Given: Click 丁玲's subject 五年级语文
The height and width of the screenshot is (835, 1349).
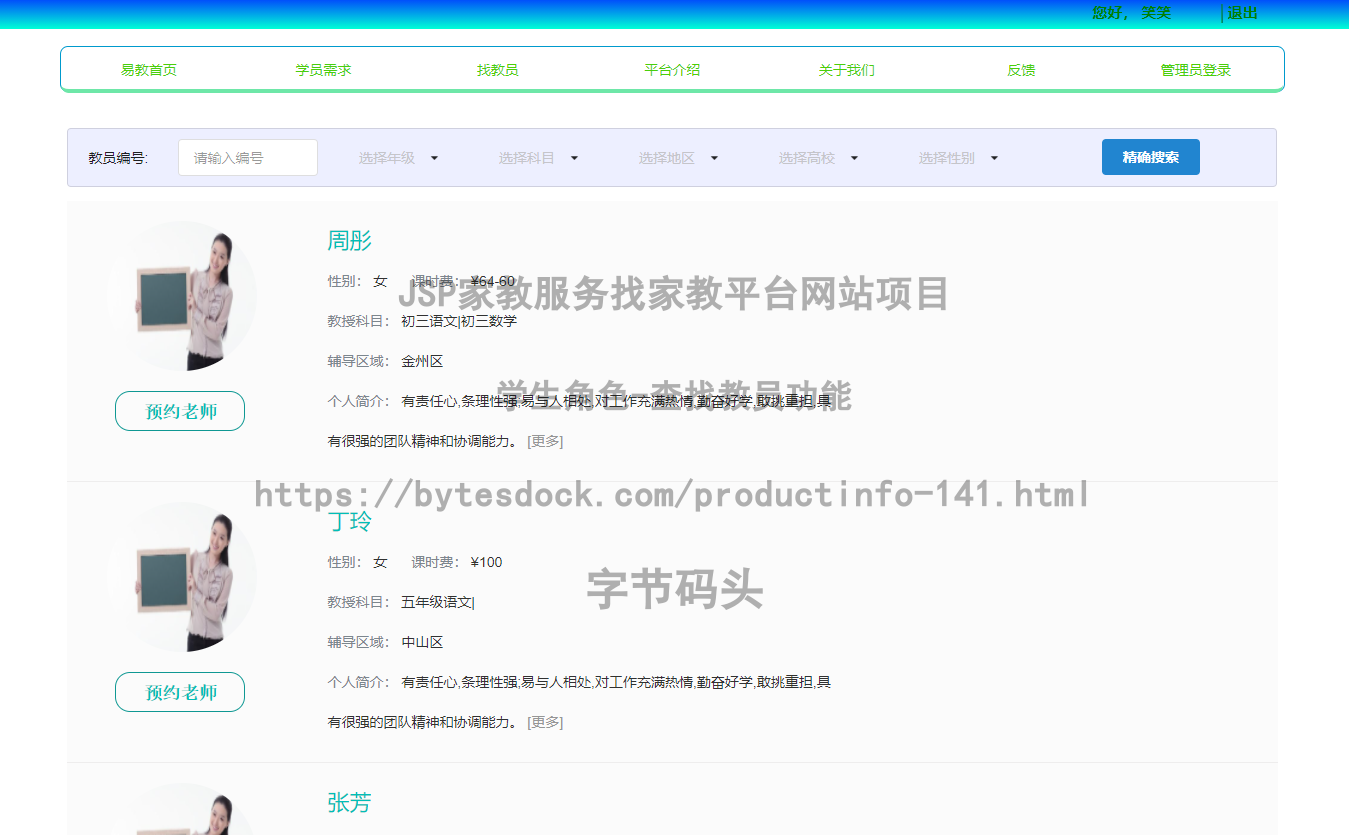Looking at the screenshot, I should 437,602.
